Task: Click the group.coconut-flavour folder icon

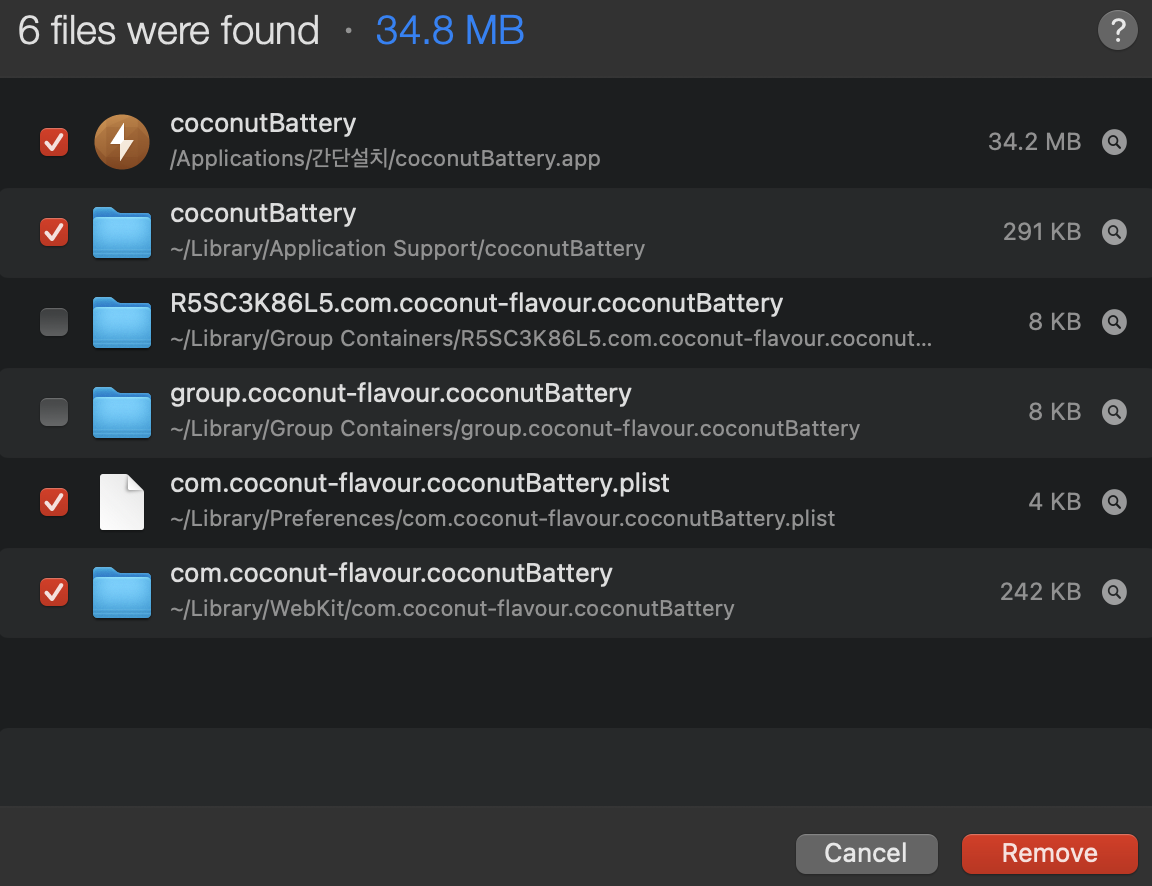Action: 122,412
